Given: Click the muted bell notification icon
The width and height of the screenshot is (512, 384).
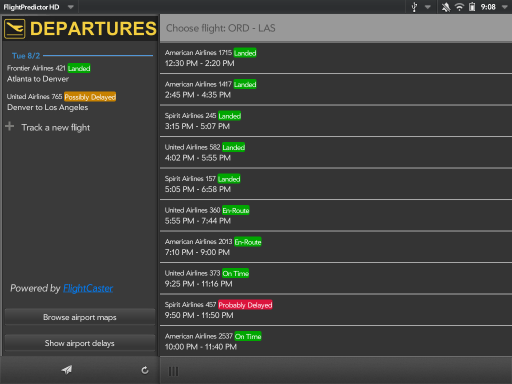Looking at the screenshot, I should coord(446,7).
